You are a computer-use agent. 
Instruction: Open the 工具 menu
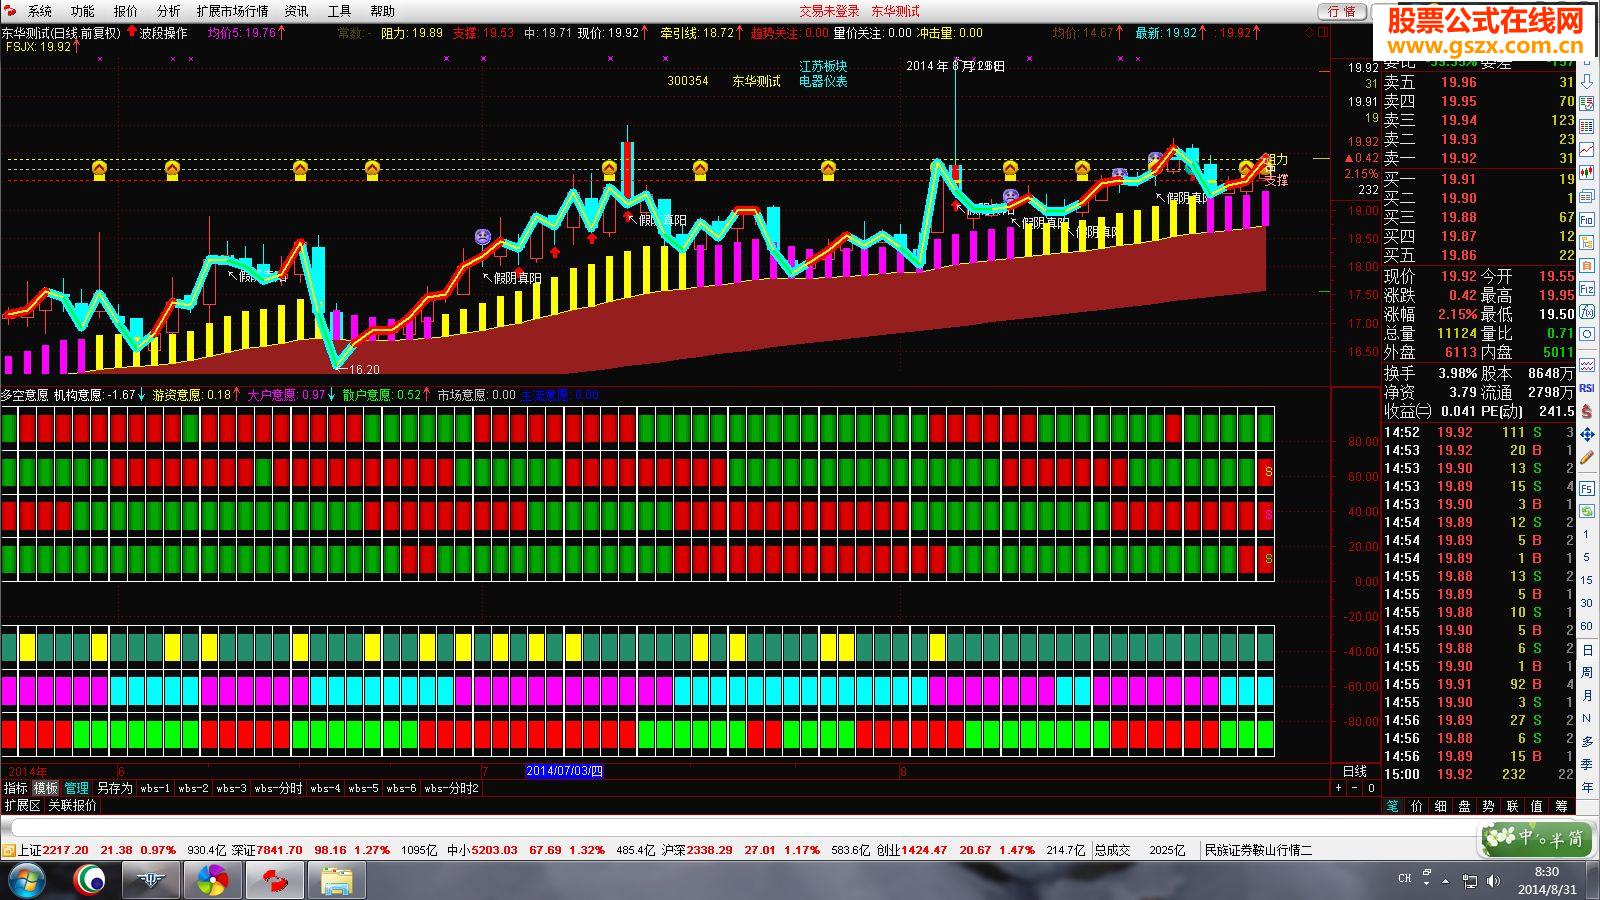(x=340, y=11)
